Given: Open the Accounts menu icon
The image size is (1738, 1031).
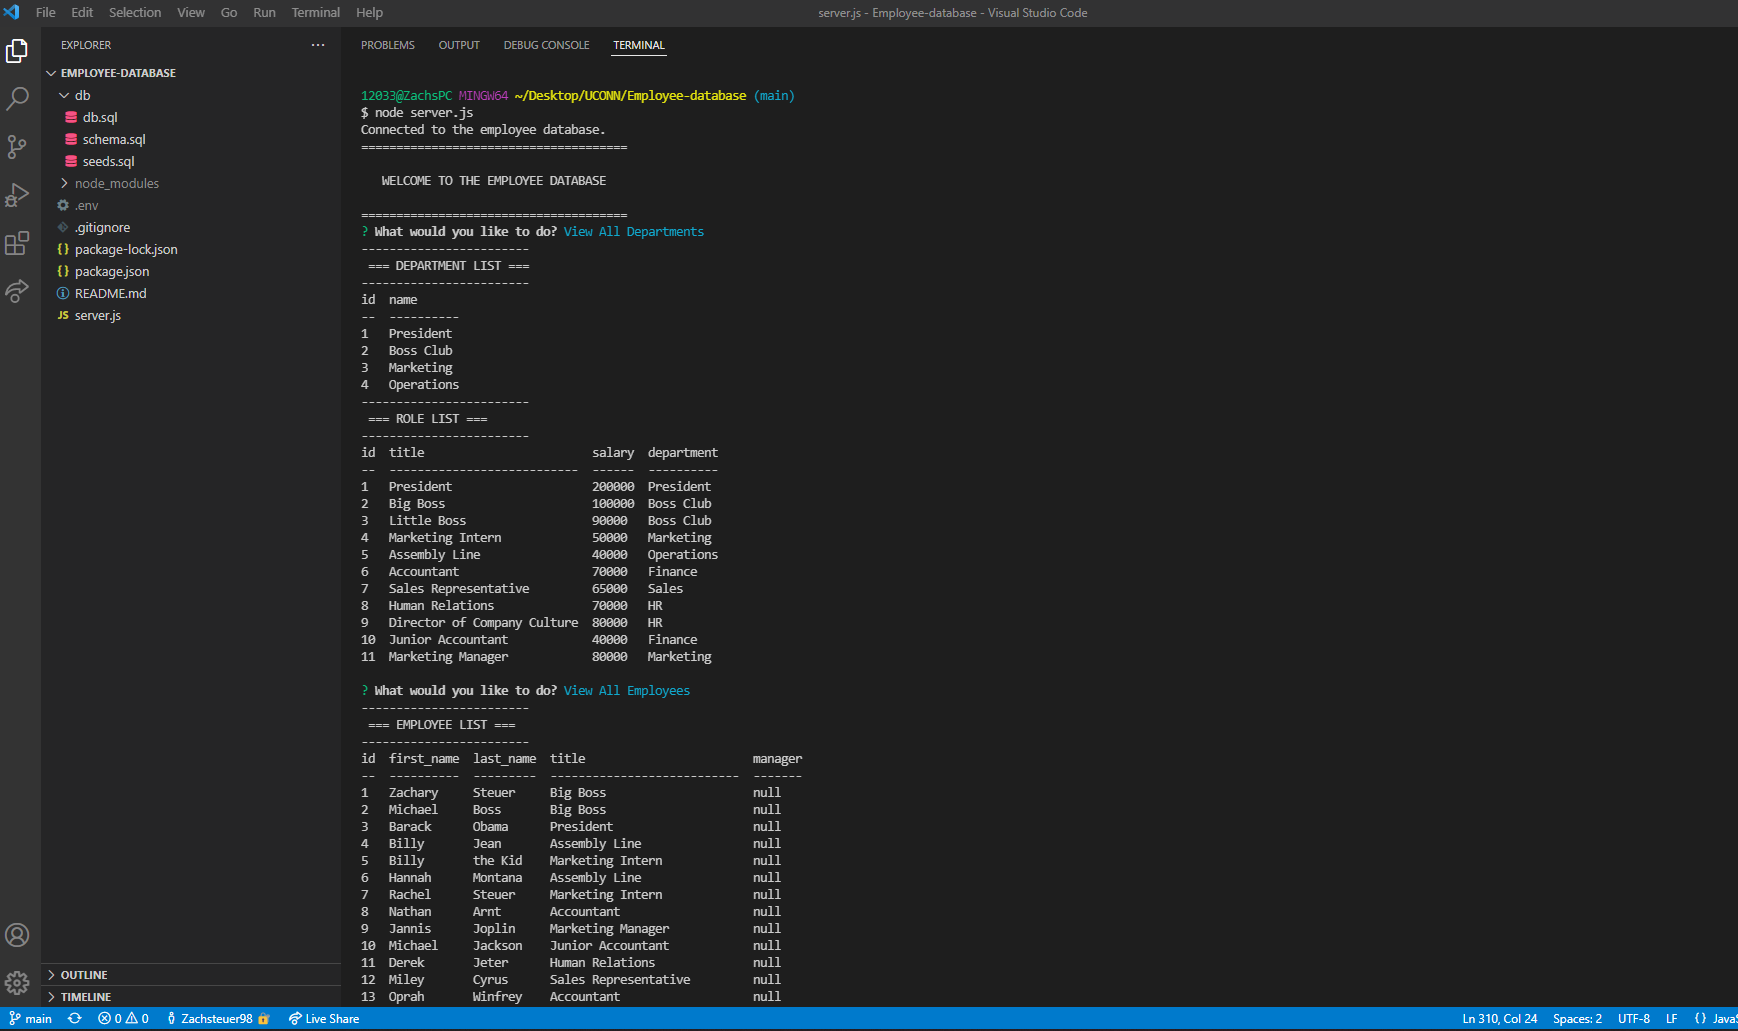Looking at the screenshot, I should pos(17,935).
